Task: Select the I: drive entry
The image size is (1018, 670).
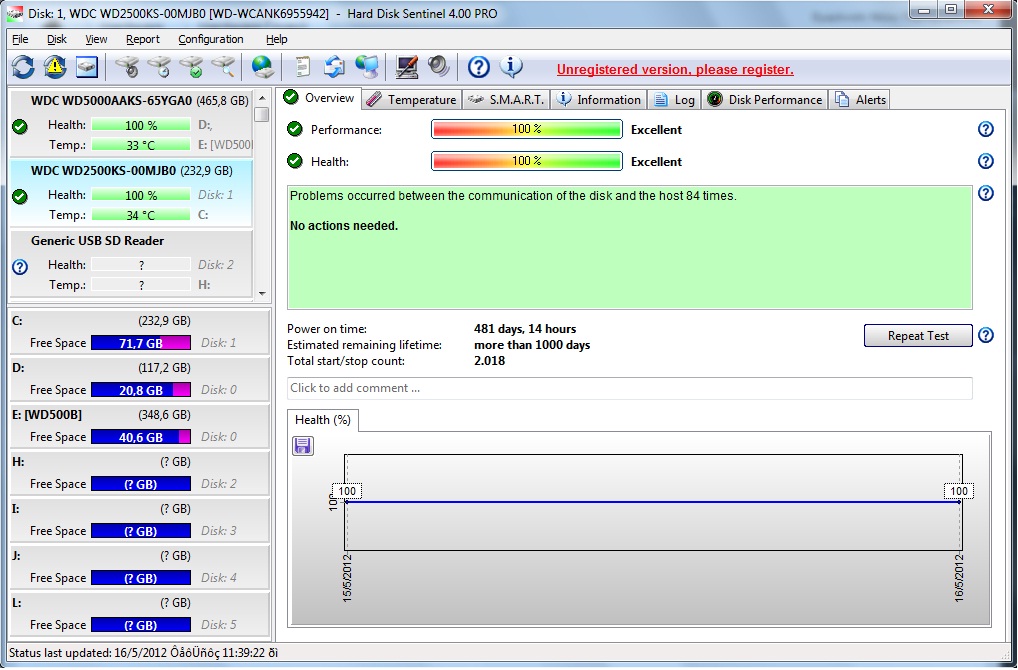Action: tap(140, 521)
